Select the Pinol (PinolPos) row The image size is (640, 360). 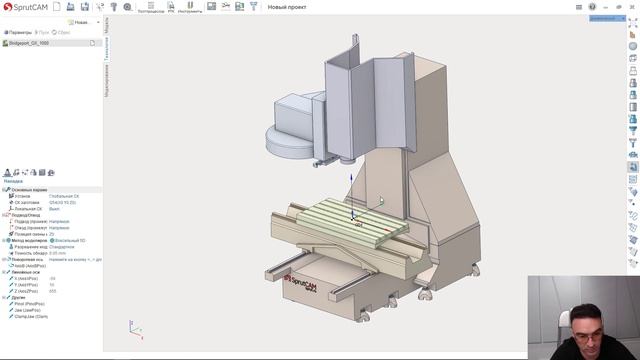pos(51,304)
